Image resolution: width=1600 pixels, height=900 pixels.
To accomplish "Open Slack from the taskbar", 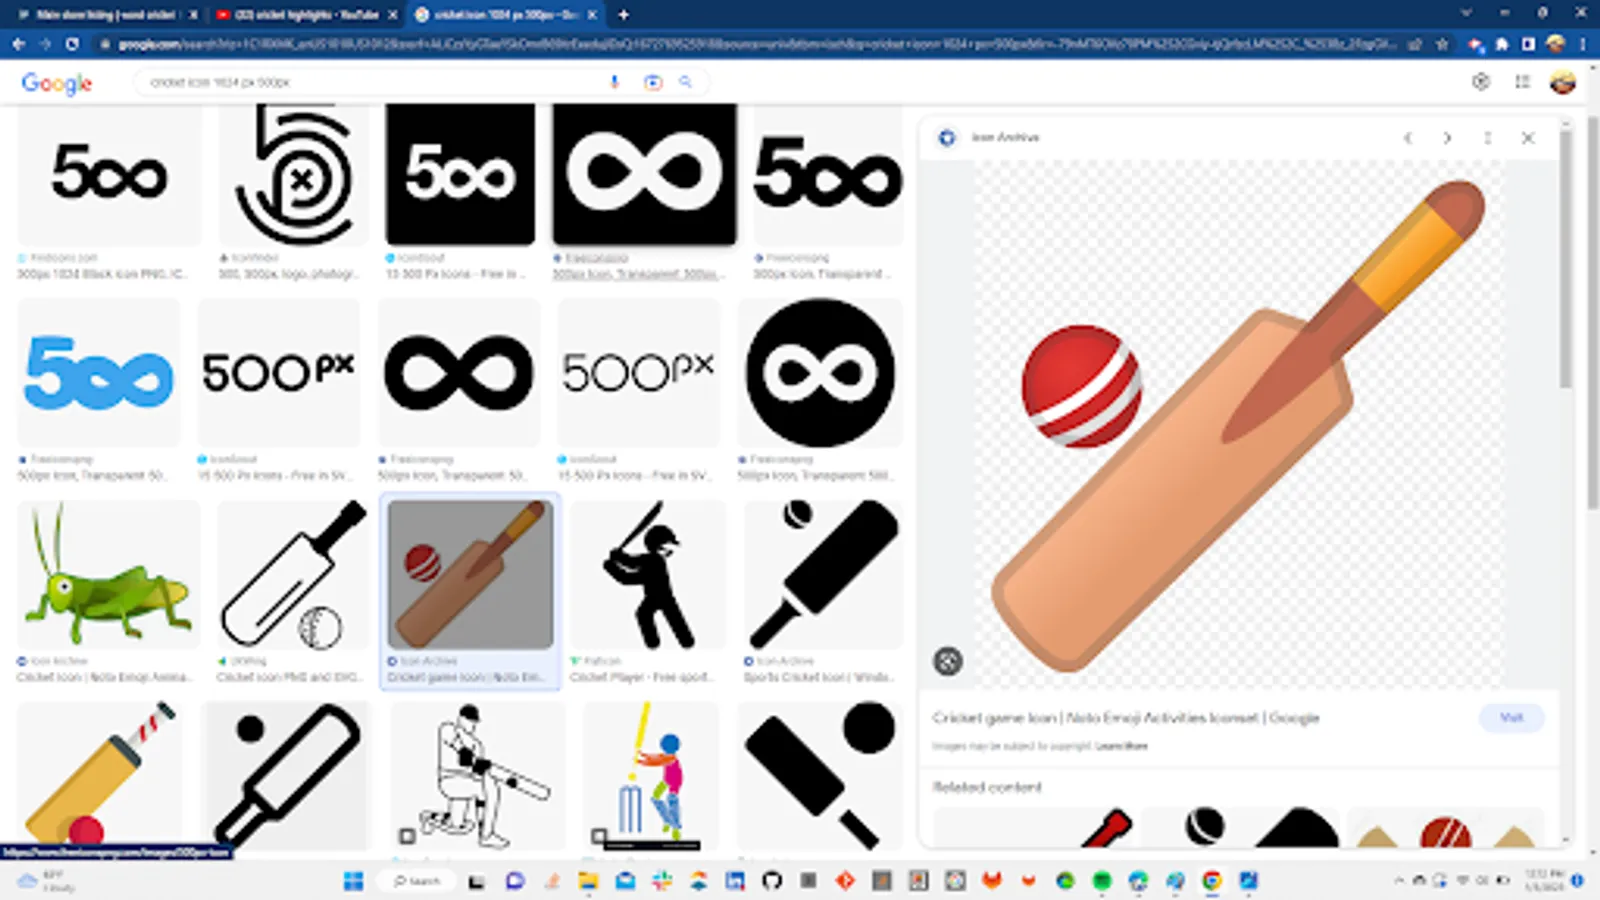I will pos(661,881).
